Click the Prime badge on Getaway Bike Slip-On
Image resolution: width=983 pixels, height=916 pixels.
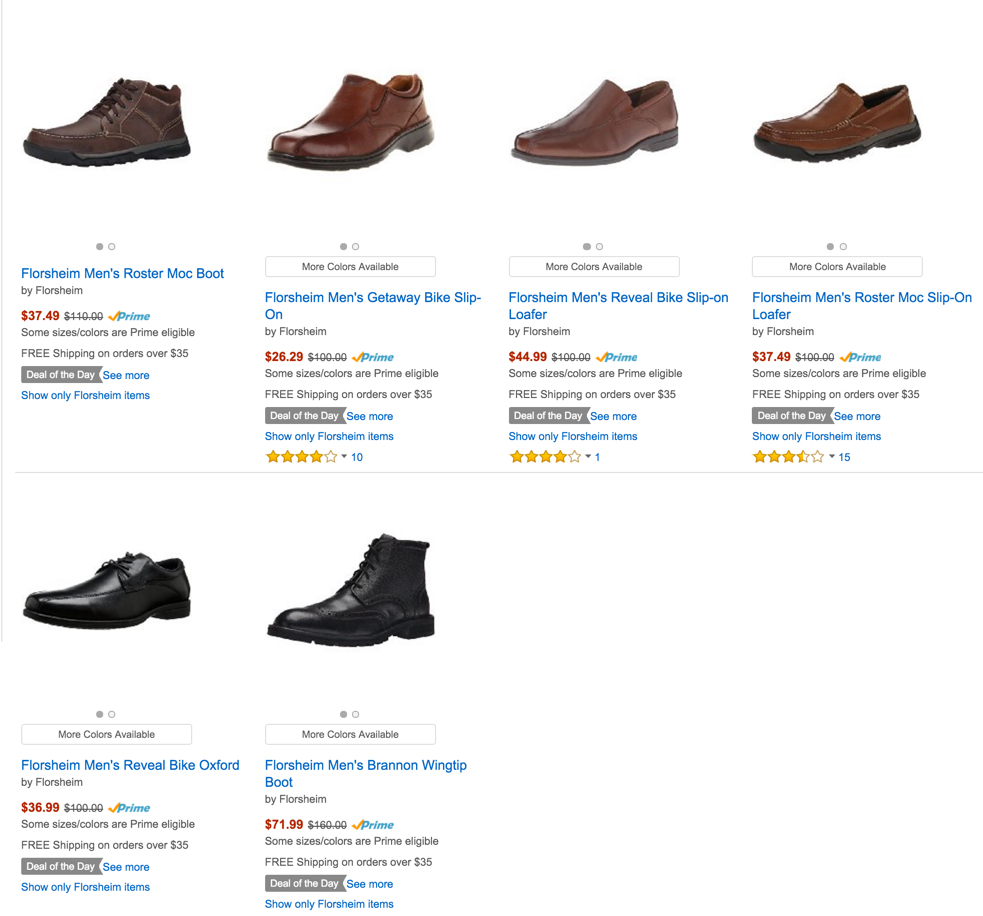[x=371, y=357]
